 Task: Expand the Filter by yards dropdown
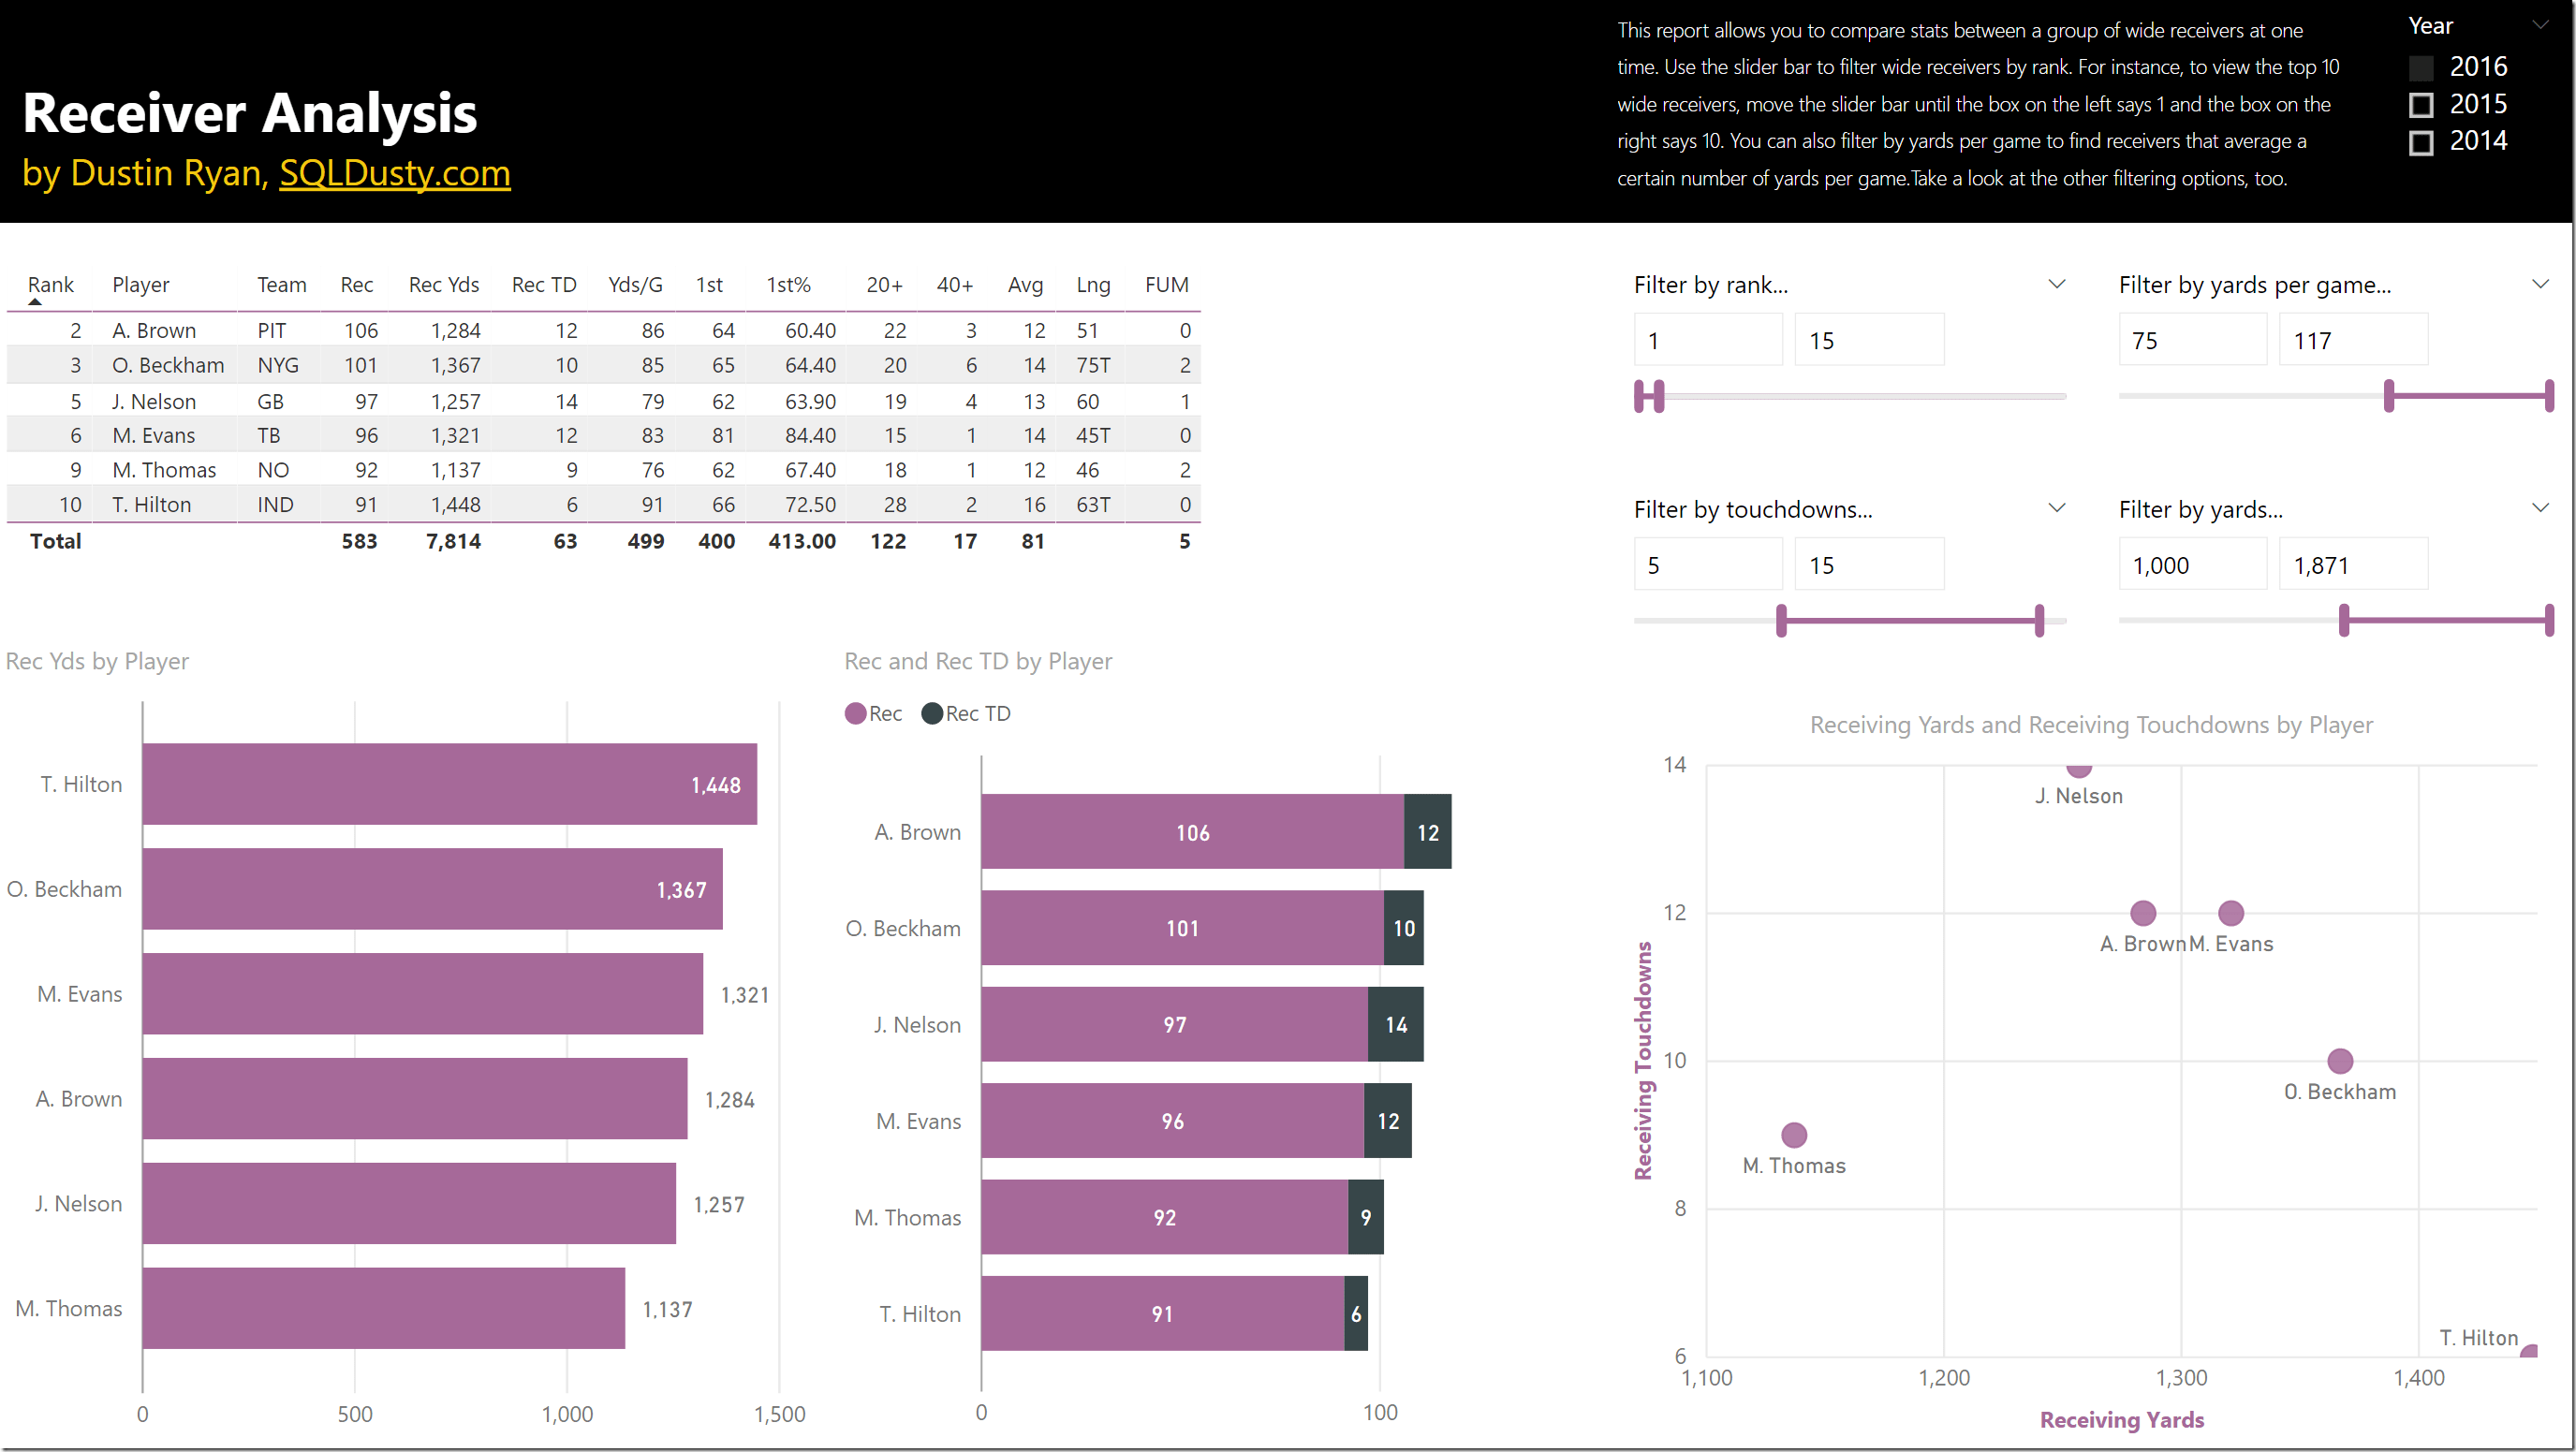click(x=2541, y=508)
